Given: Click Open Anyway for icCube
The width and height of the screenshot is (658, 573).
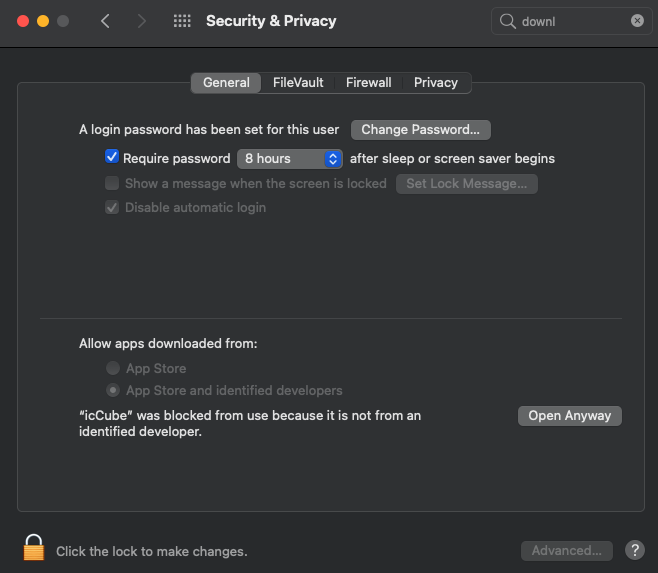Looking at the screenshot, I should (x=570, y=416).
